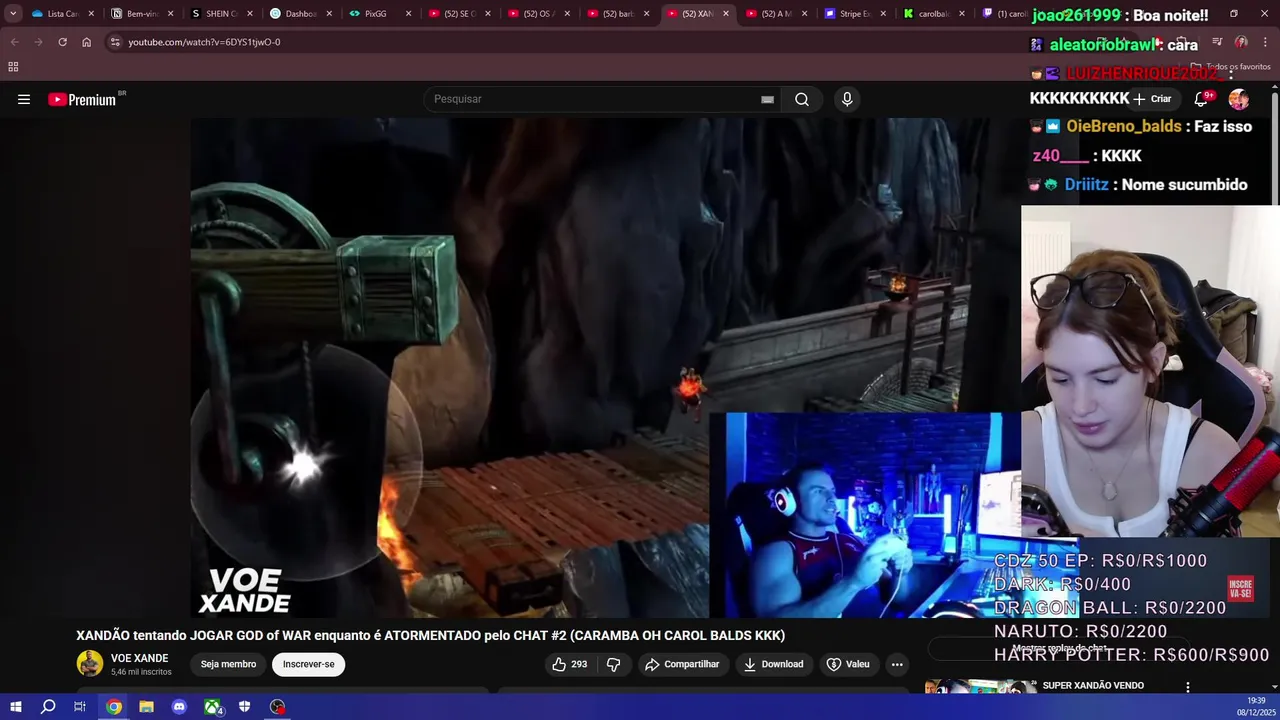1280x720 pixels.
Task: Click the Download button
Action: coord(773,664)
